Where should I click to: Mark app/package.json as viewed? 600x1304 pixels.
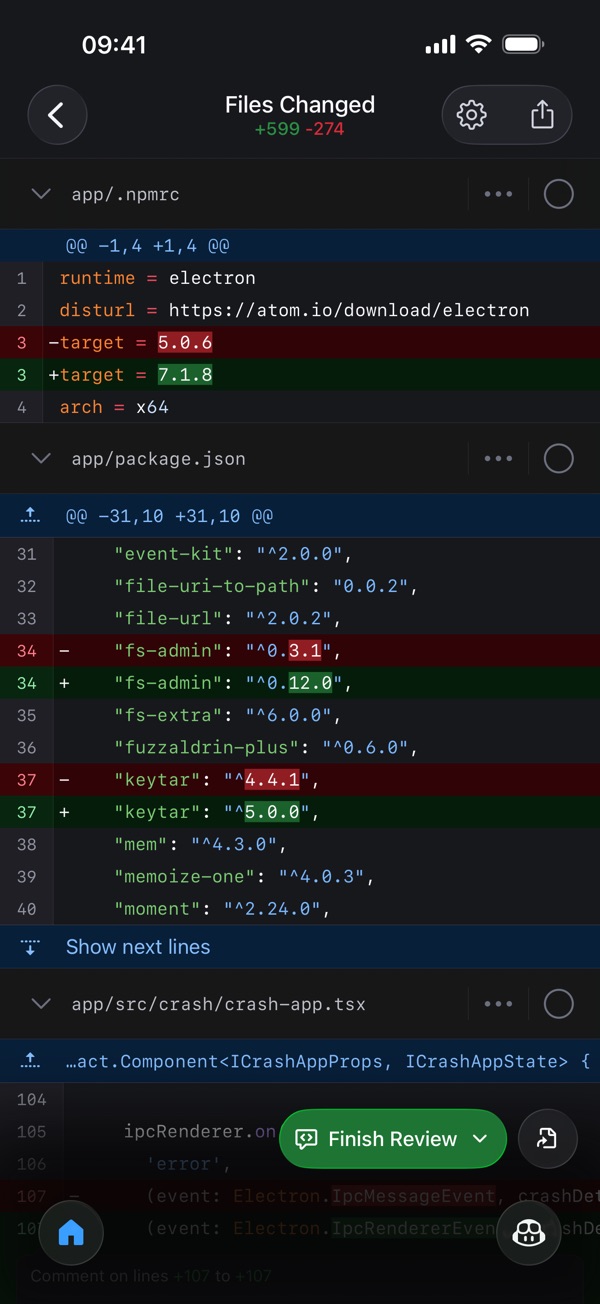tap(558, 458)
